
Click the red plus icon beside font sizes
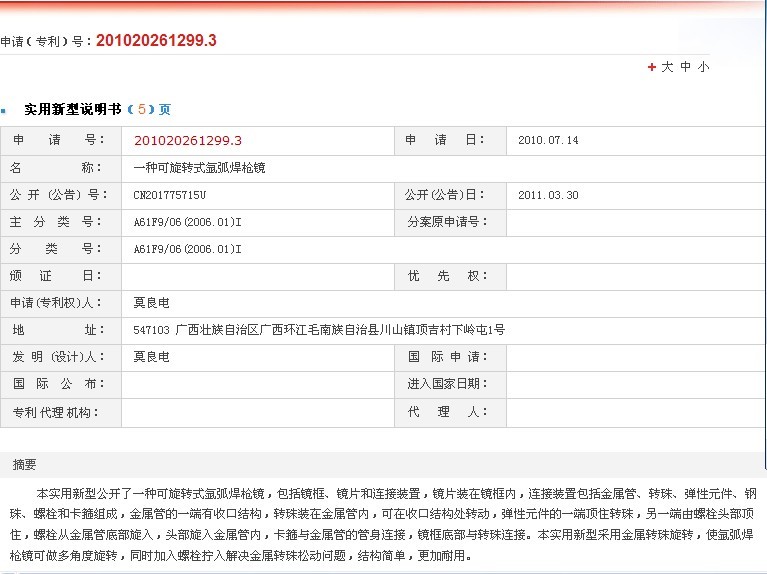pos(652,67)
